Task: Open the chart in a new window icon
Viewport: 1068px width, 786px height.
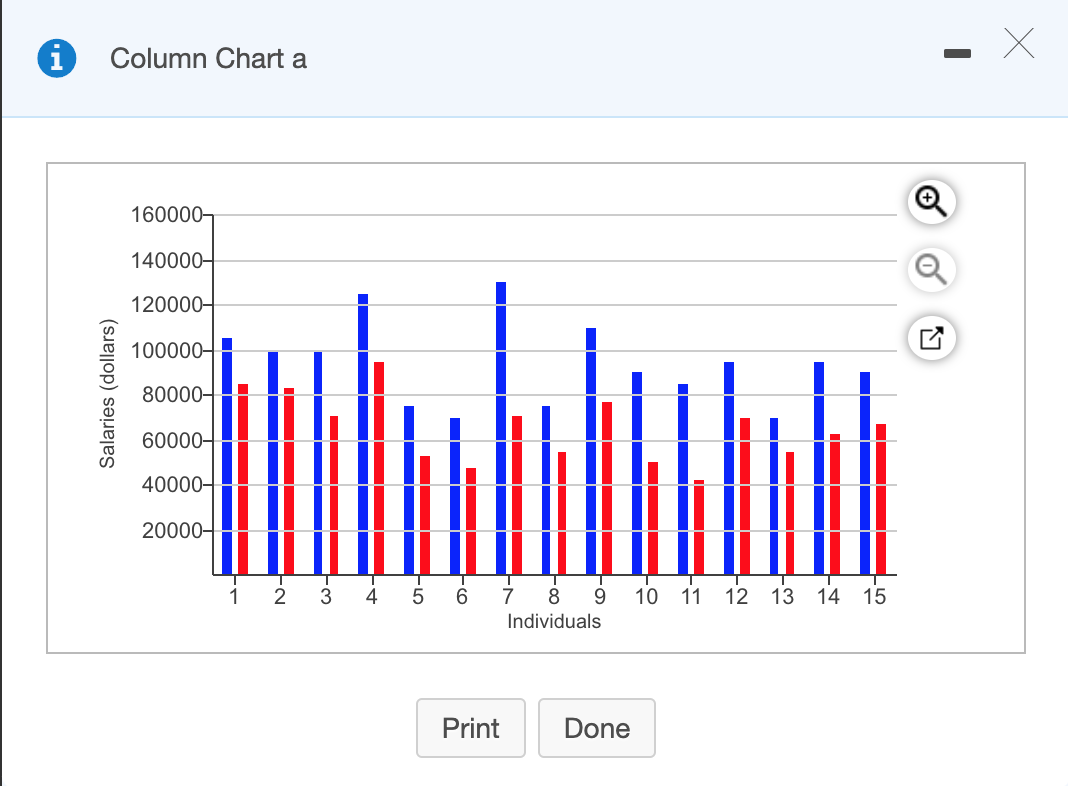Action: coord(931,338)
